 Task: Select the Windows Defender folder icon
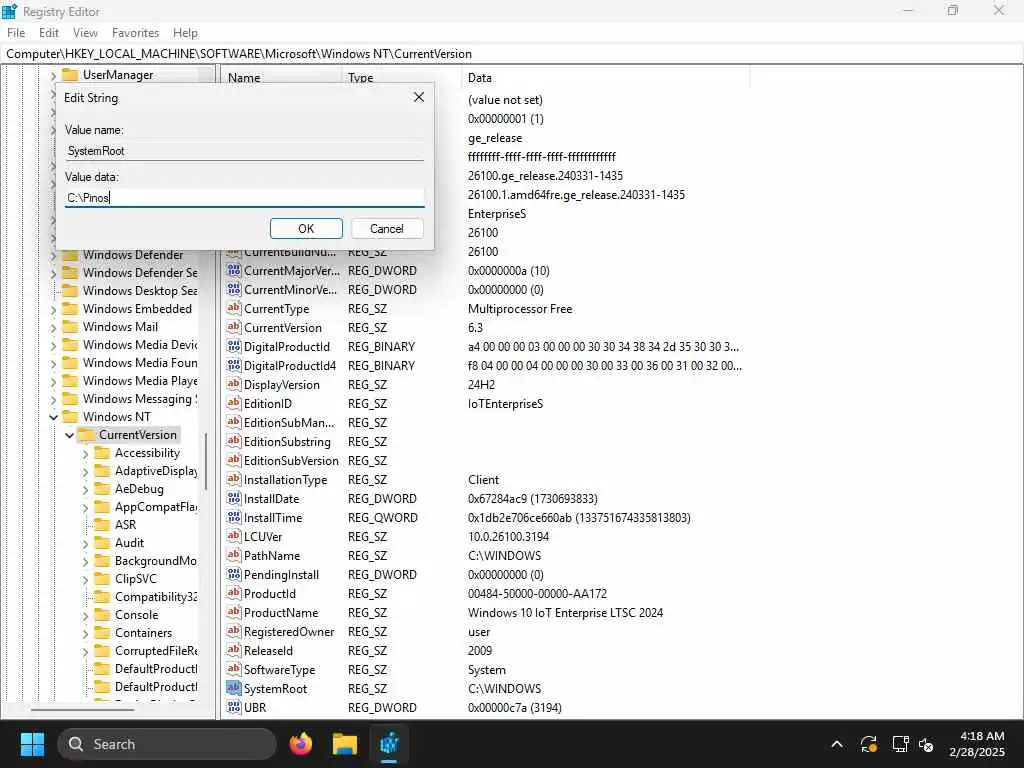(x=70, y=255)
